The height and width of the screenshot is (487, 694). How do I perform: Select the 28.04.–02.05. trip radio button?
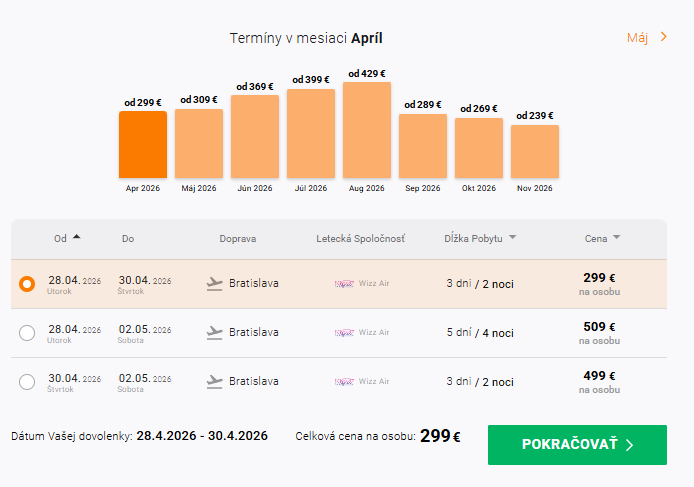tap(27, 333)
